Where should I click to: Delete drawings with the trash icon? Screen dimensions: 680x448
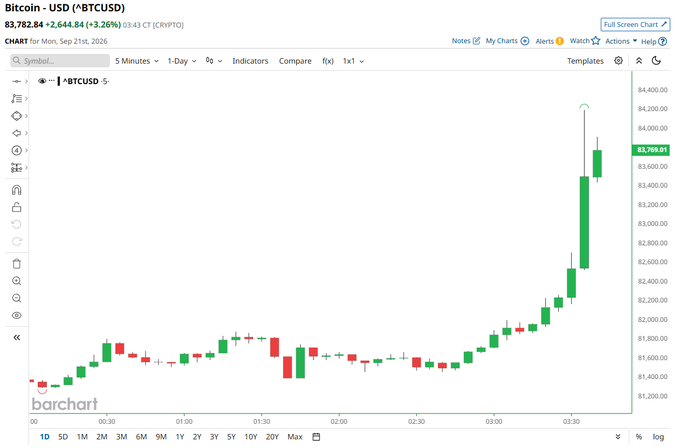click(16, 264)
